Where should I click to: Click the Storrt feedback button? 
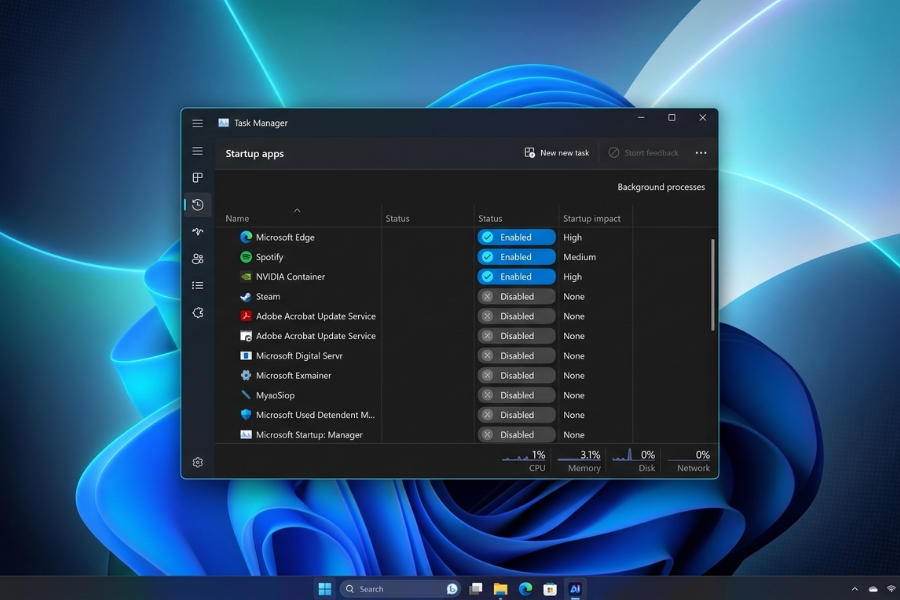643,153
